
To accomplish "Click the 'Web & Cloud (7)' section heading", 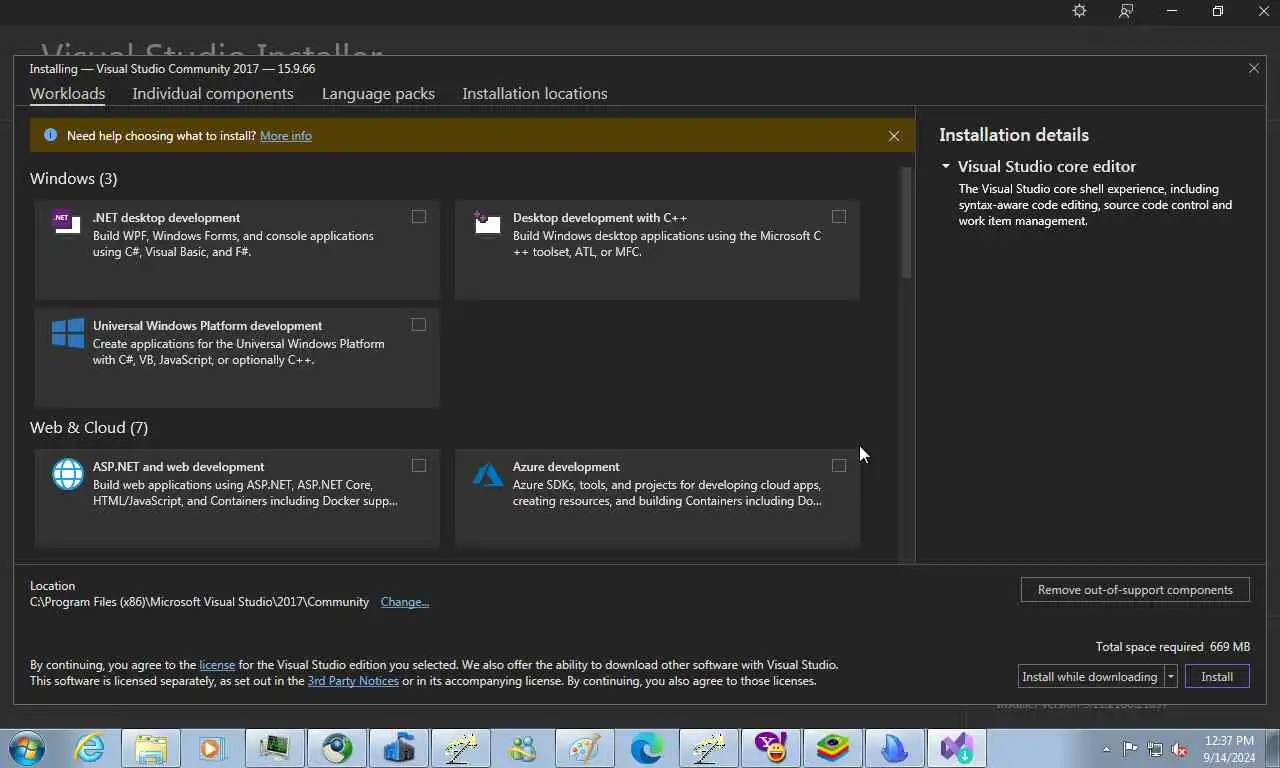I will (89, 428).
